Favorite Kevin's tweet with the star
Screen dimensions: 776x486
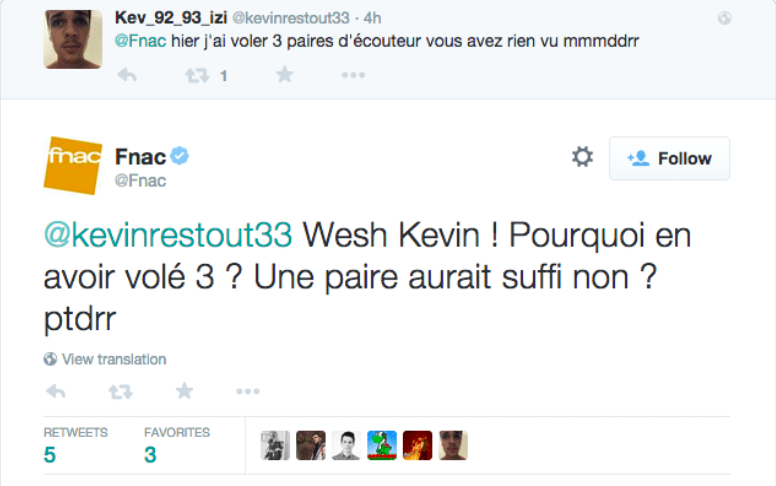(x=284, y=75)
